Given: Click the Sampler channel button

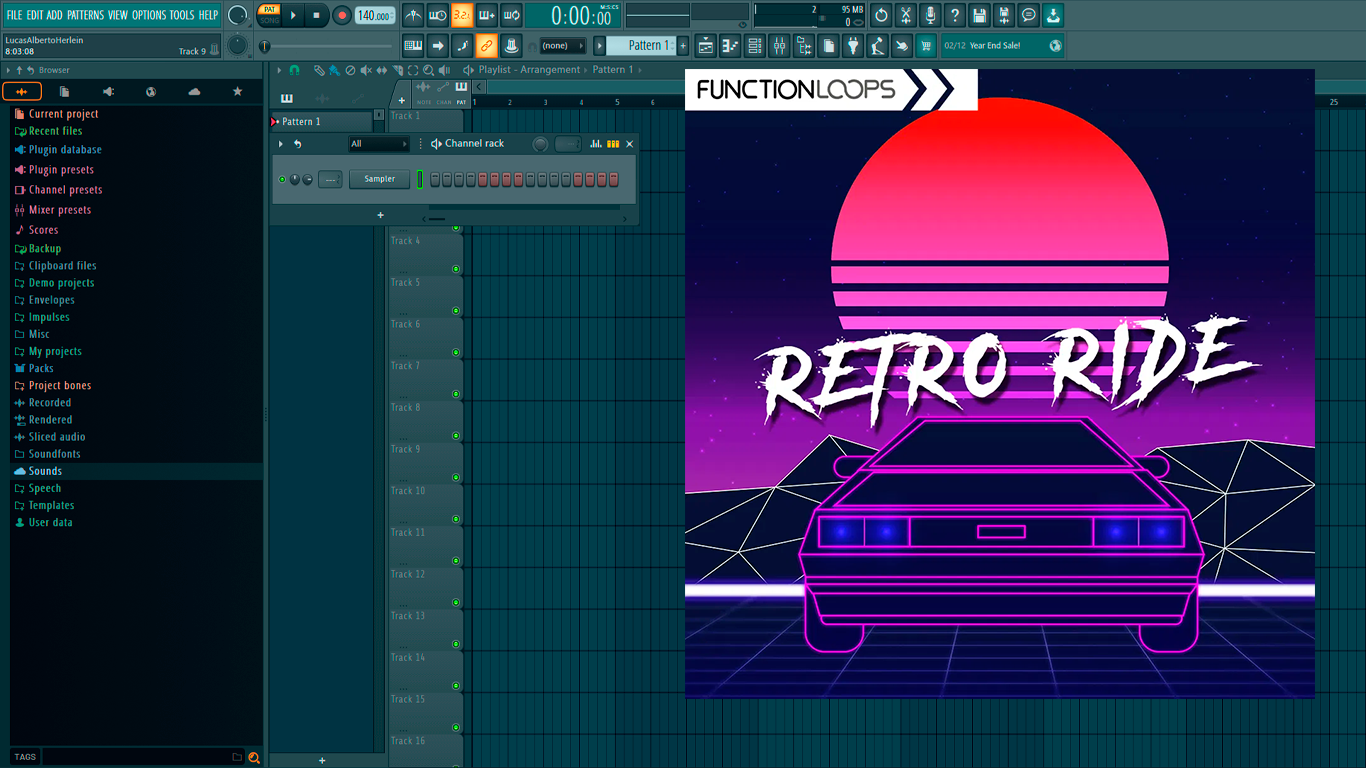Looking at the screenshot, I should click(380, 179).
